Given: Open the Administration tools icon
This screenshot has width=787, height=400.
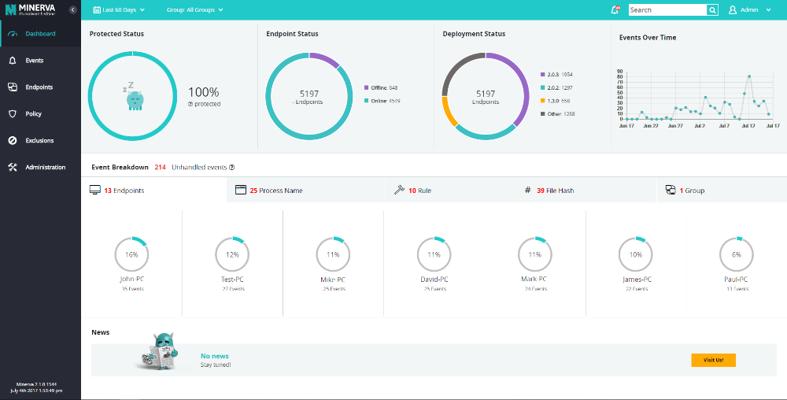Looking at the screenshot, I should (x=13, y=167).
